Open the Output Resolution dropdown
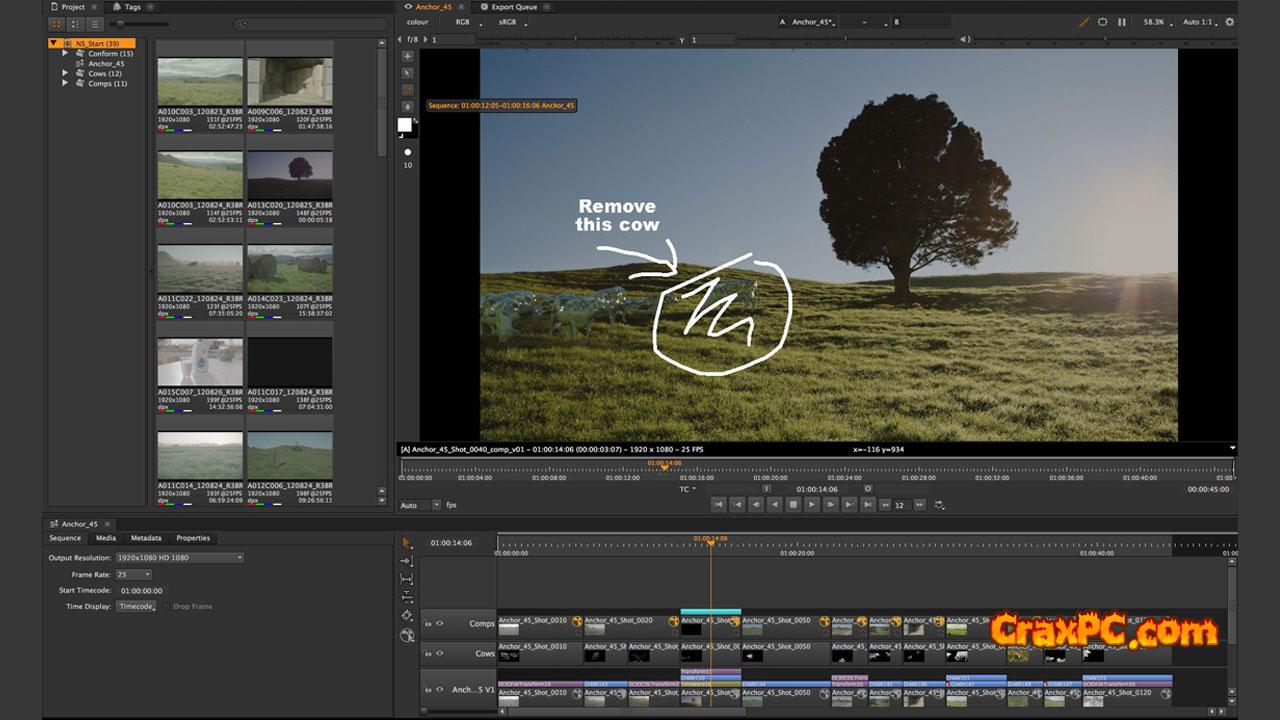Image resolution: width=1280 pixels, height=720 pixels. click(180, 558)
